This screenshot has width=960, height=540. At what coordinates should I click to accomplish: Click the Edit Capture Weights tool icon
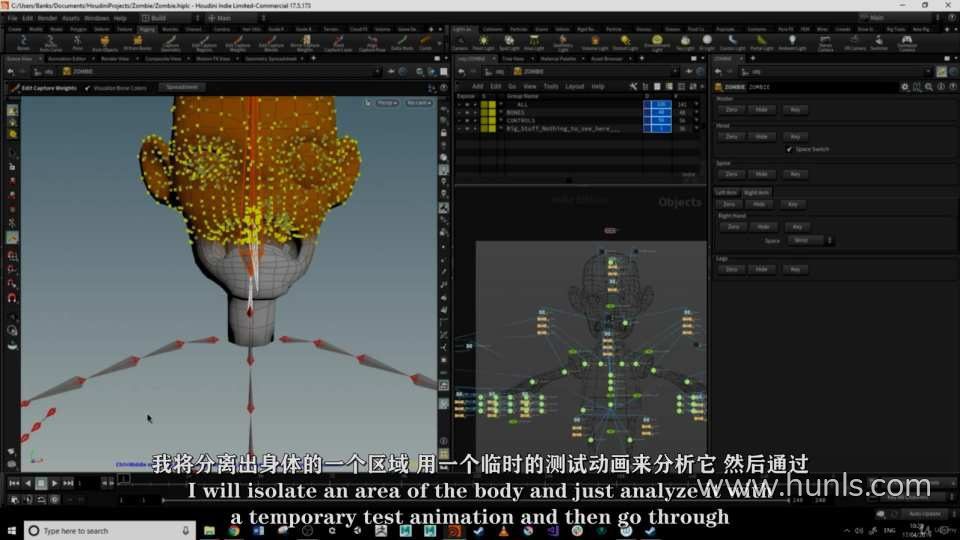click(15, 88)
